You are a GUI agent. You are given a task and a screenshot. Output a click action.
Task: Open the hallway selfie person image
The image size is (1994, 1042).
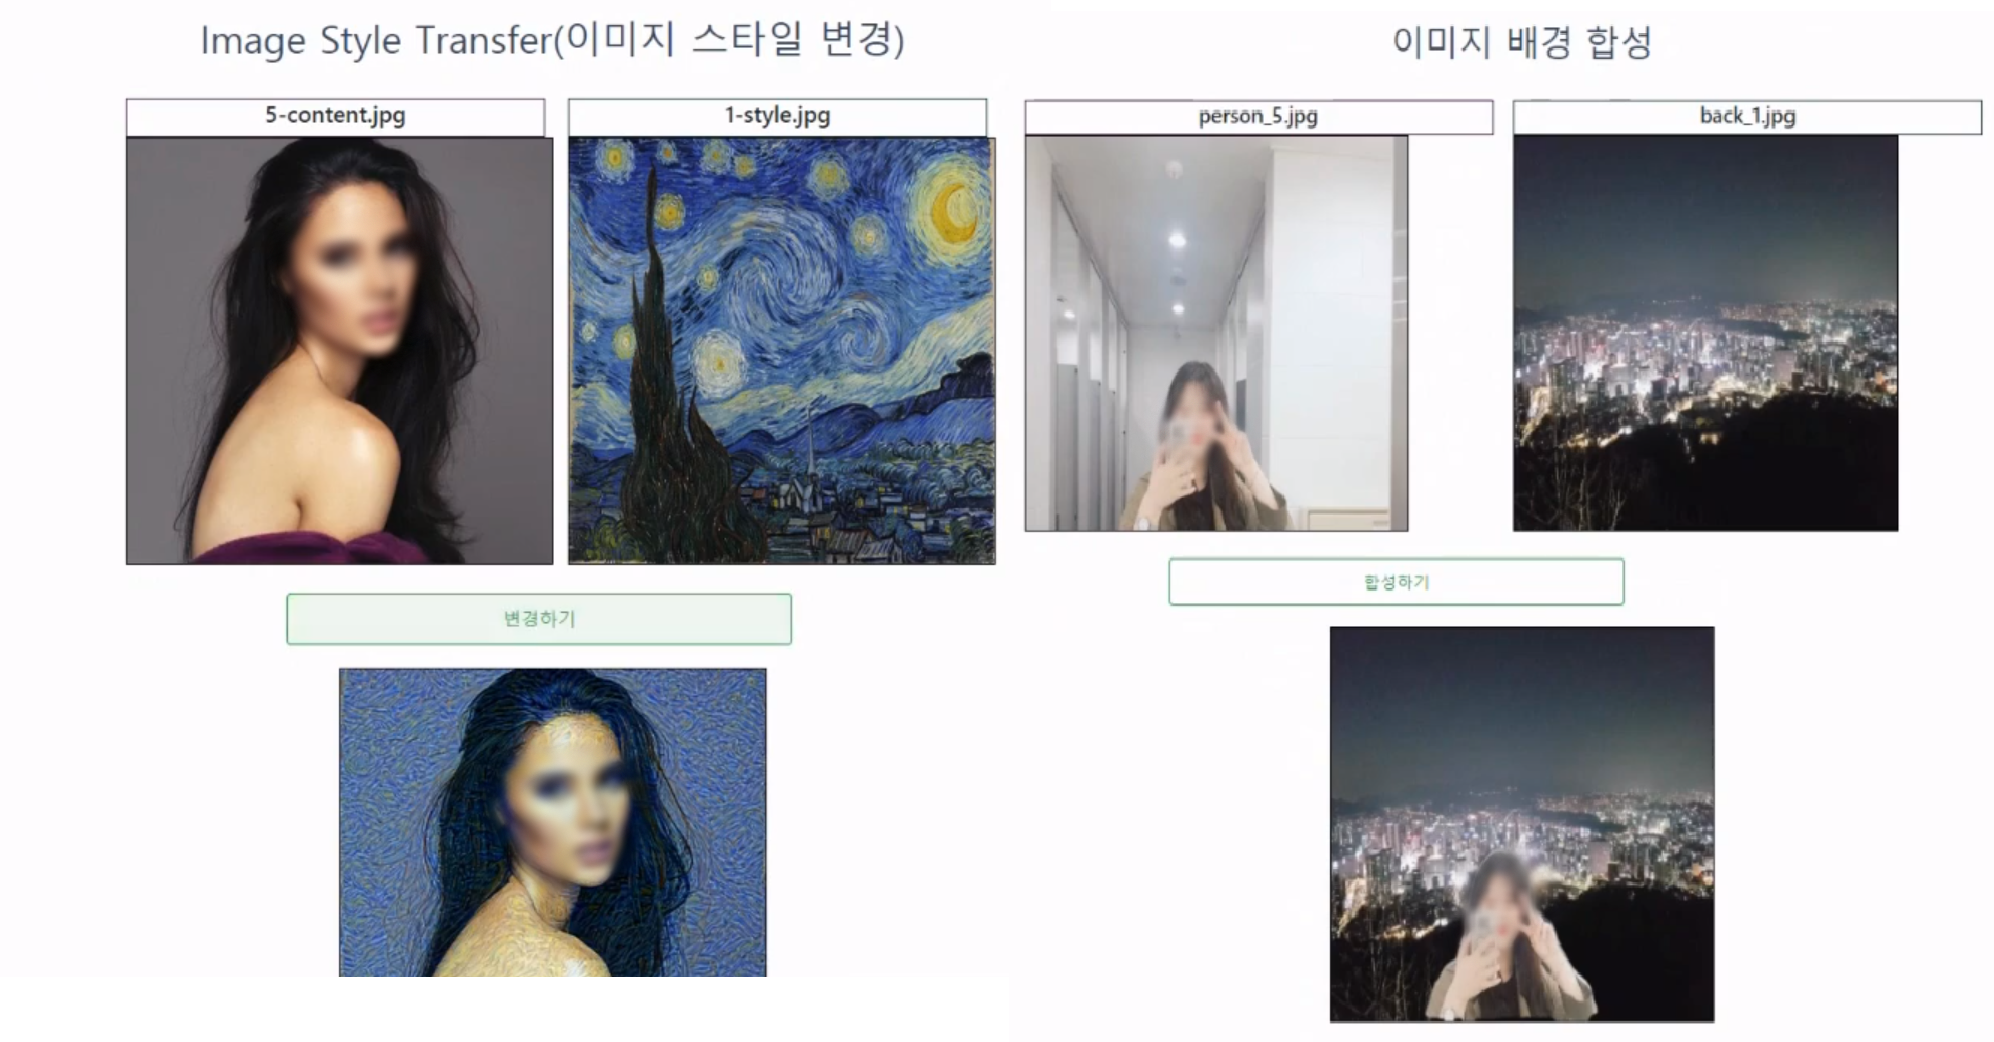click(x=1216, y=333)
